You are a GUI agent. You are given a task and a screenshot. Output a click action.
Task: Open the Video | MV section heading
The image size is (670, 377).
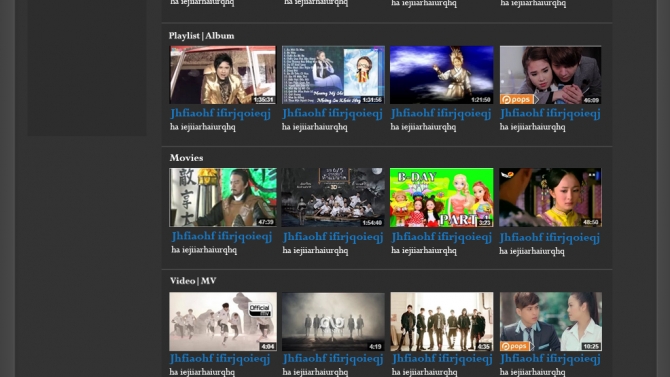[x=193, y=281]
